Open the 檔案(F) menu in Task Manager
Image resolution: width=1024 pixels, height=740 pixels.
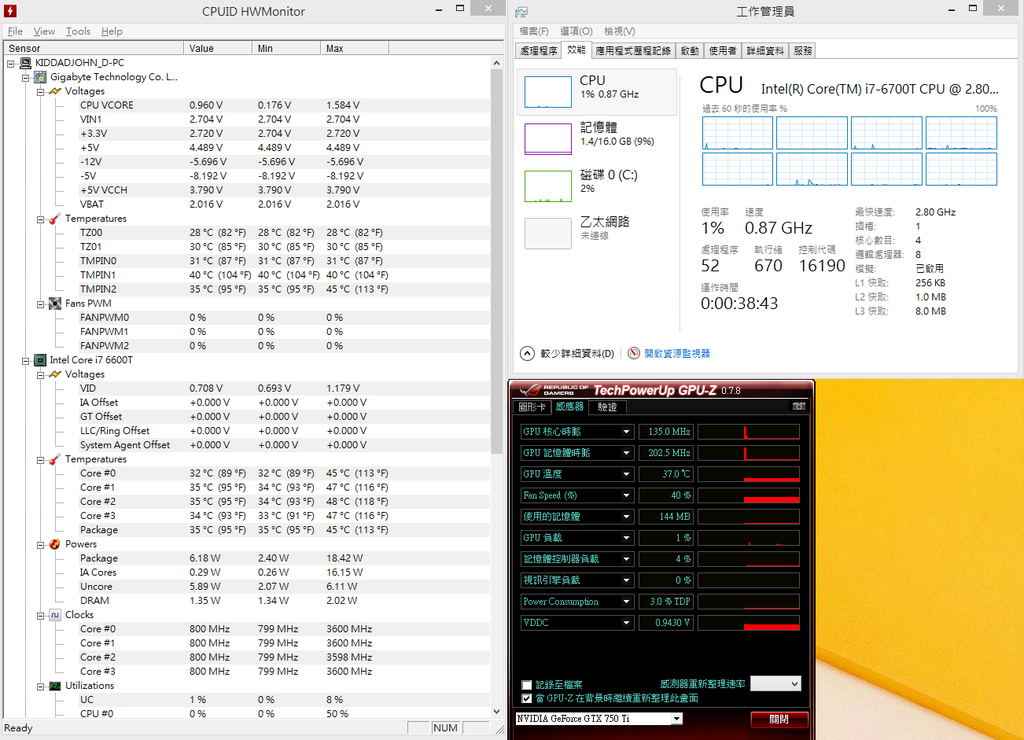click(534, 31)
